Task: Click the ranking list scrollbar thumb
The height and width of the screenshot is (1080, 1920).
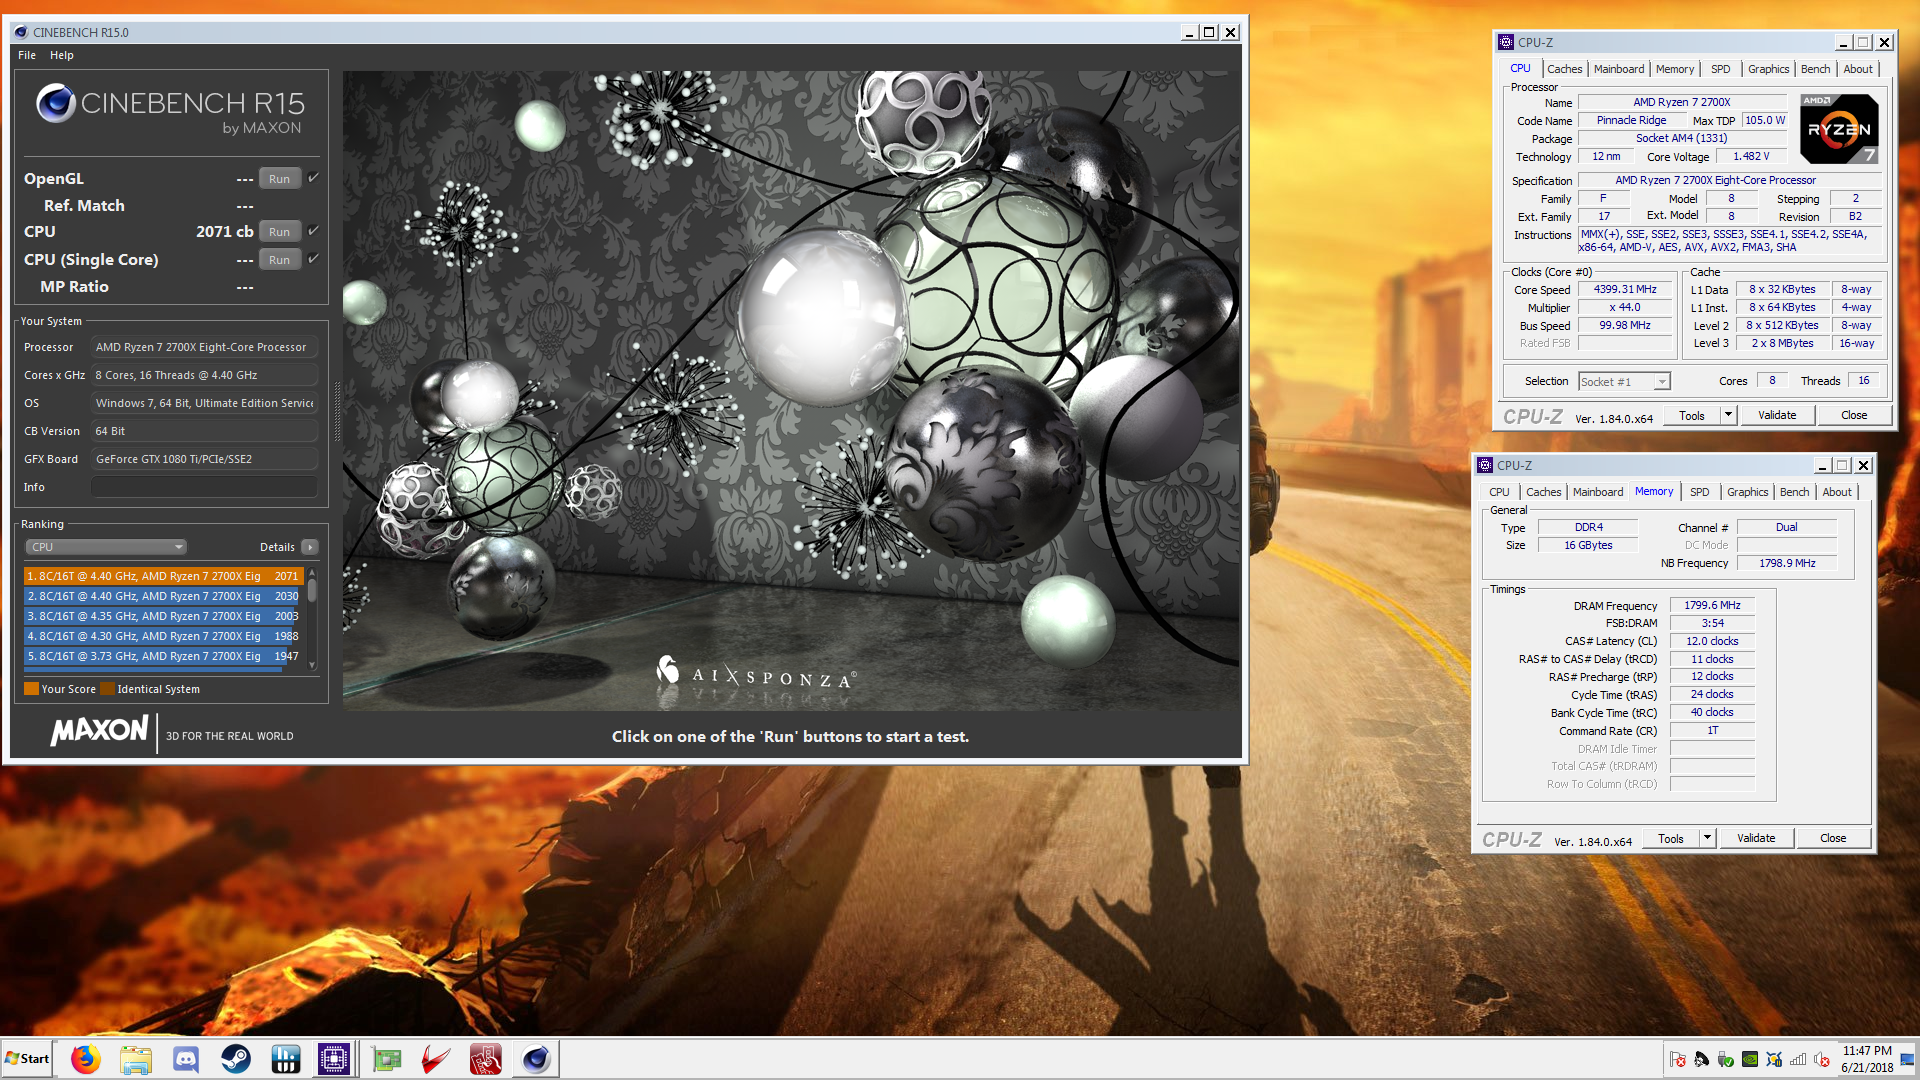Action: coord(312,590)
